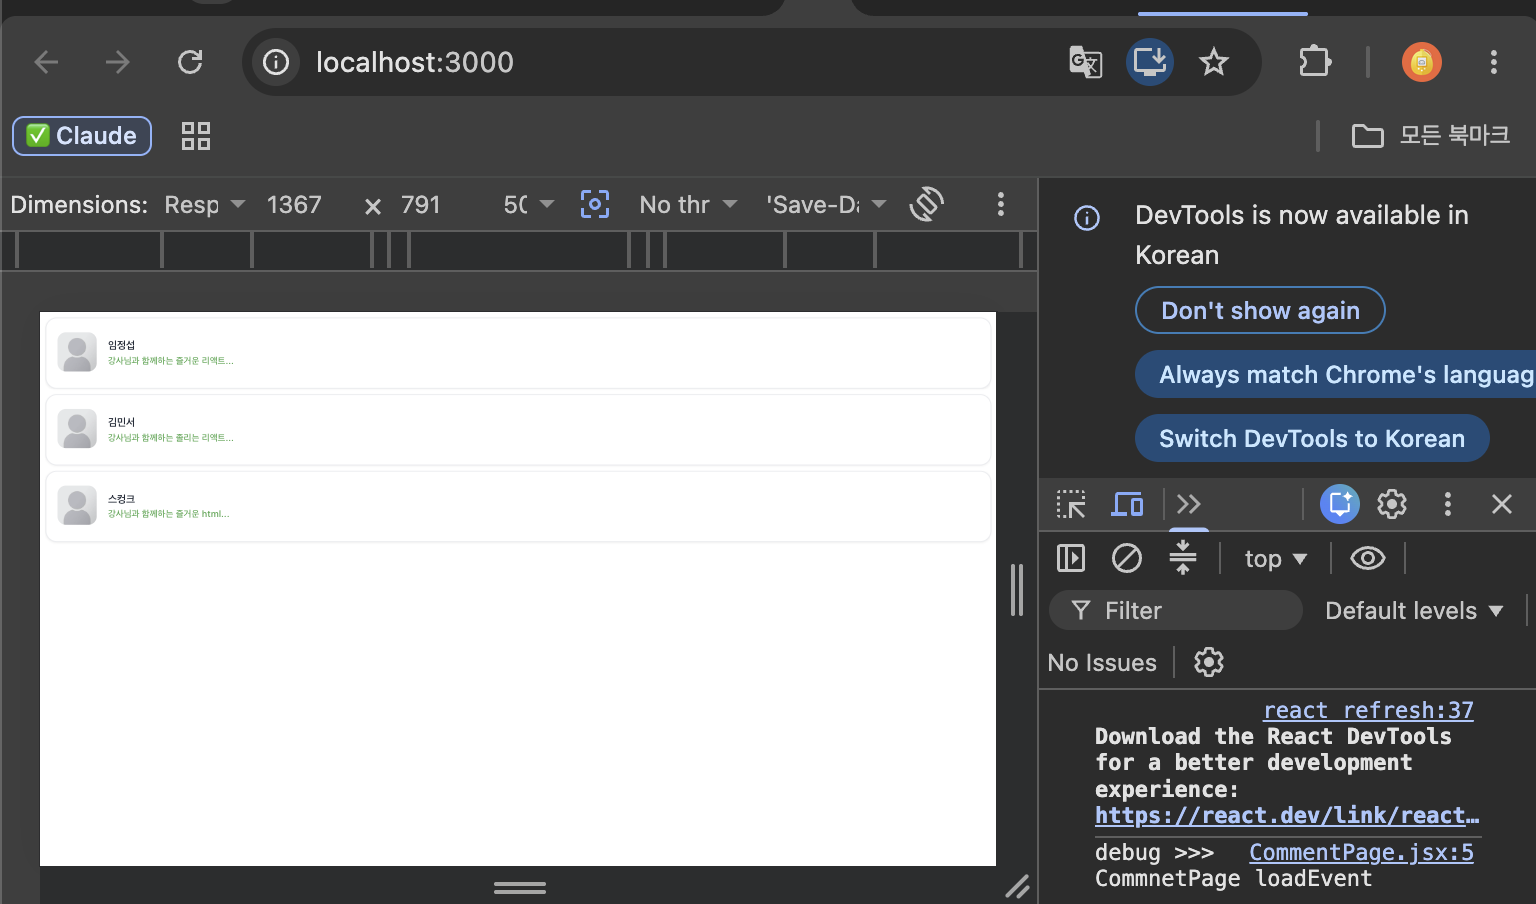Open the react_refresh:37 source link
Image resolution: width=1536 pixels, height=904 pixels.
pos(1368,710)
